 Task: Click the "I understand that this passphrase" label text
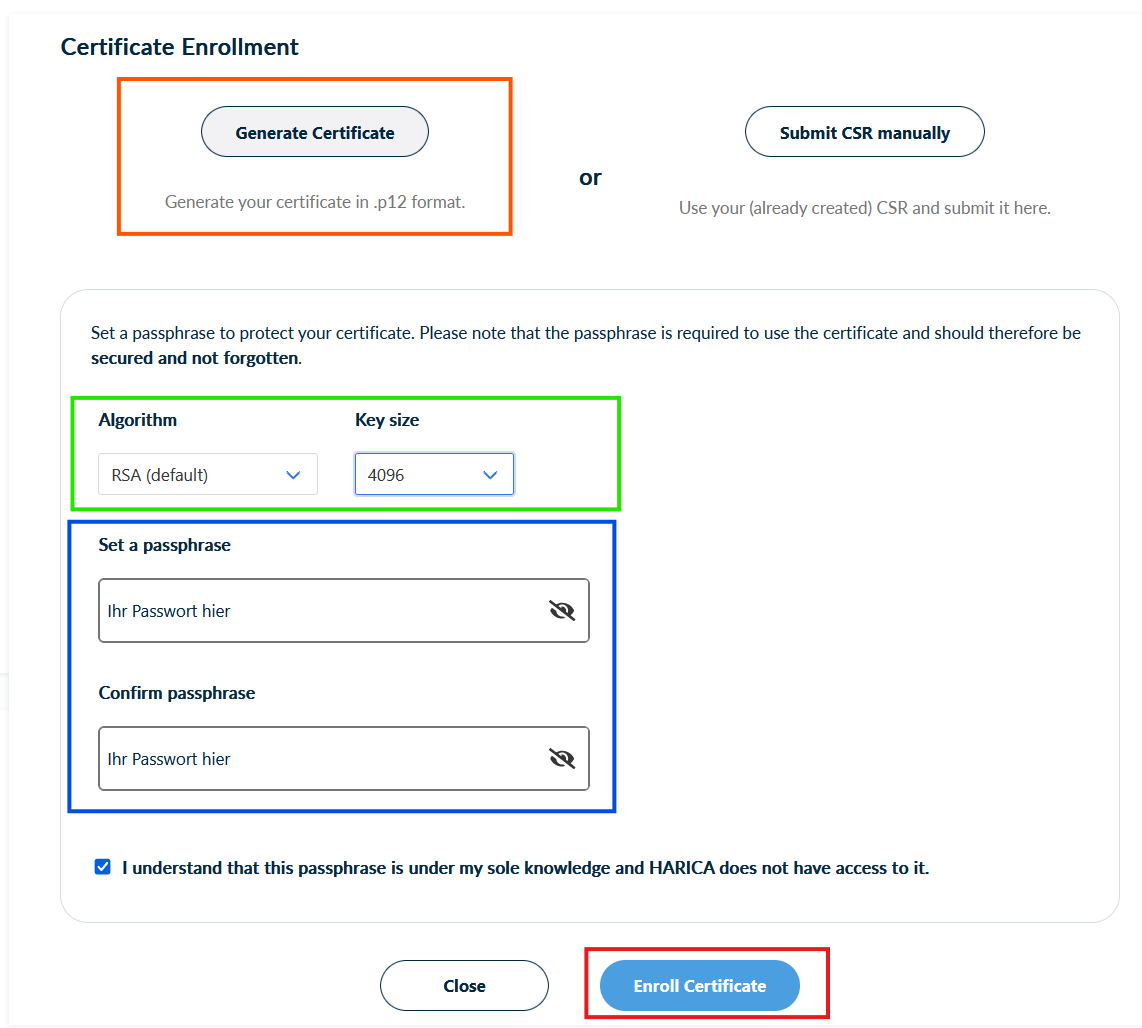[525, 868]
